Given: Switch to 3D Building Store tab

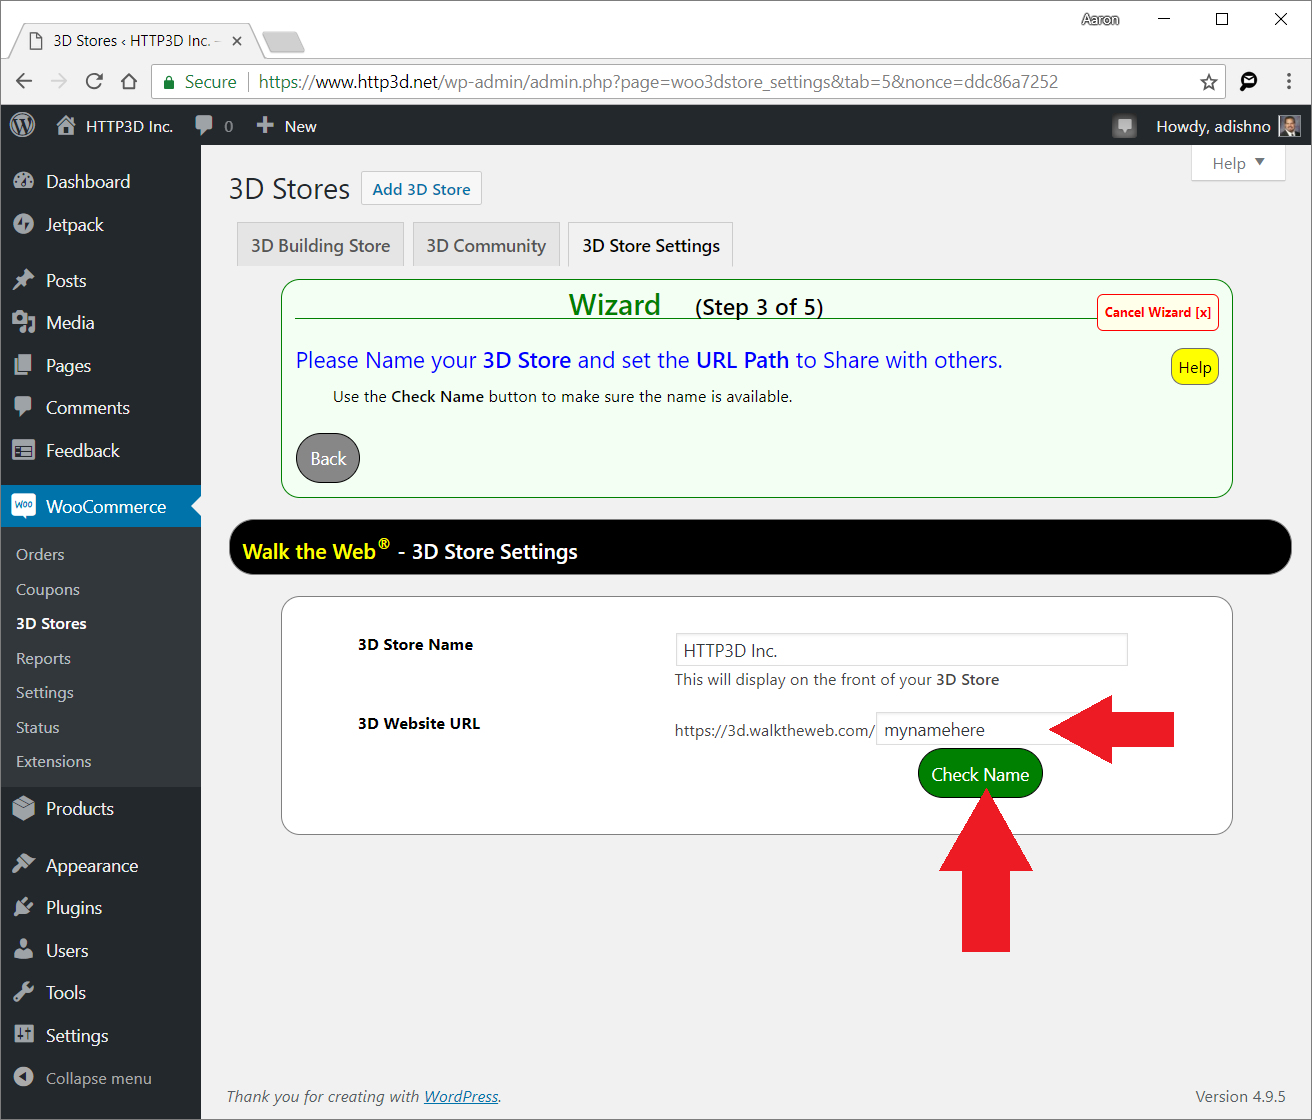Looking at the screenshot, I should click(x=320, y=245).
